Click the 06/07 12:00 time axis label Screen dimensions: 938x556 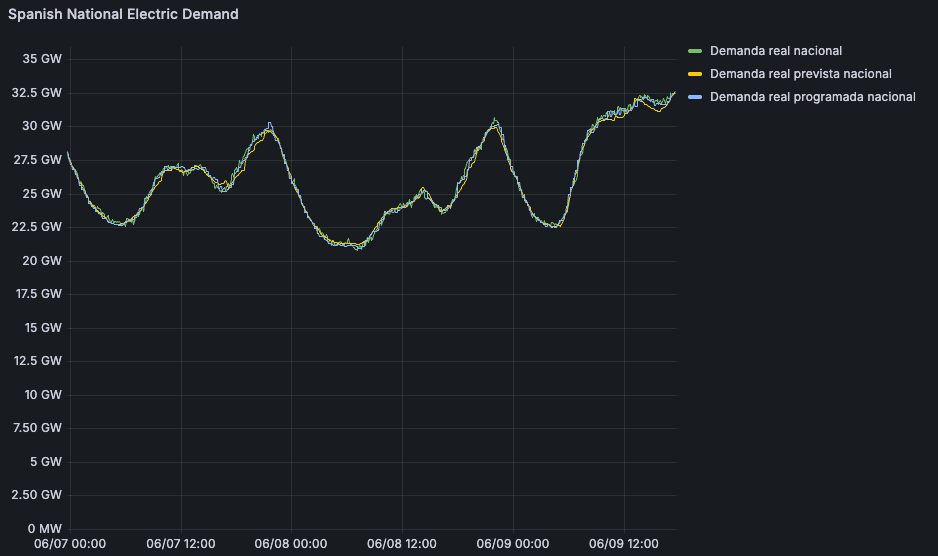pos(180,544)
